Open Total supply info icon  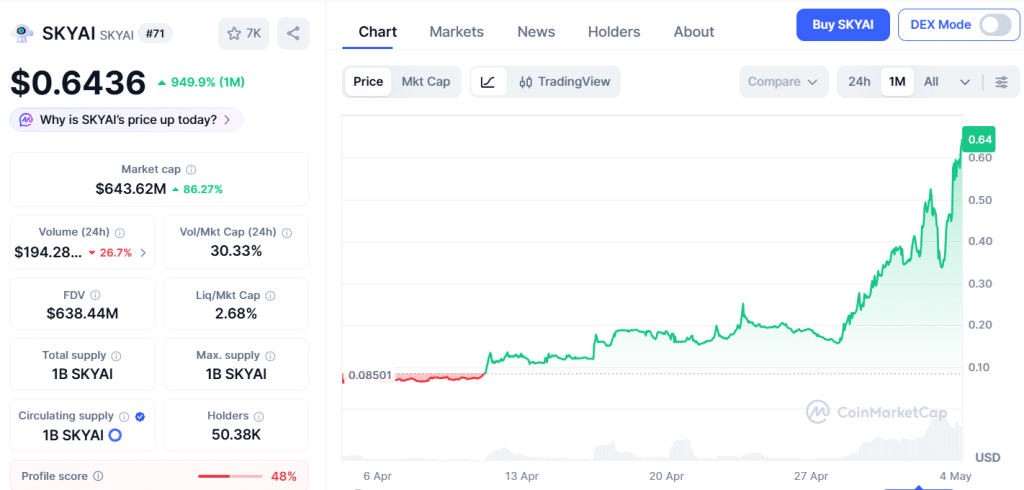(116, 356)
